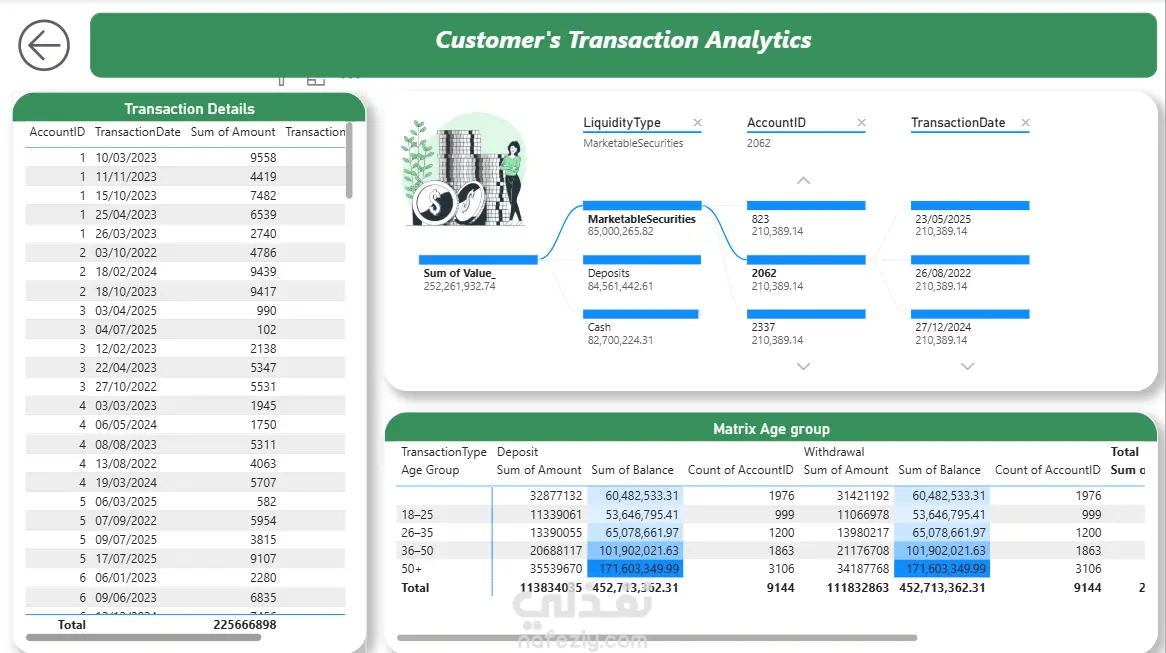
Task: Select account 2337 node
Action: click(x=806, y=327)
